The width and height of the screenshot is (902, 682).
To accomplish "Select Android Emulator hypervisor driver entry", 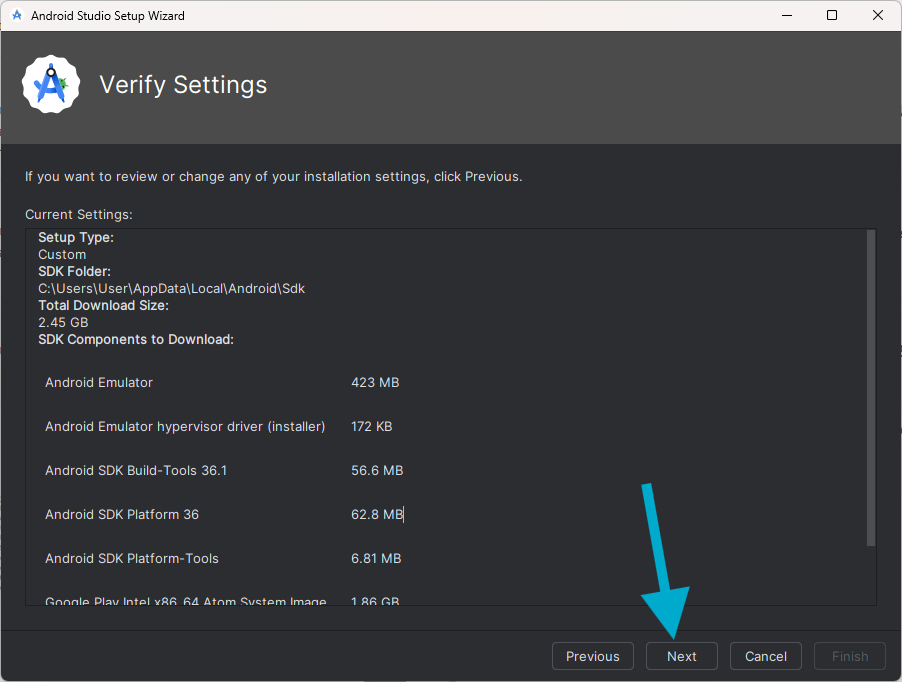I will pos(185,427).
